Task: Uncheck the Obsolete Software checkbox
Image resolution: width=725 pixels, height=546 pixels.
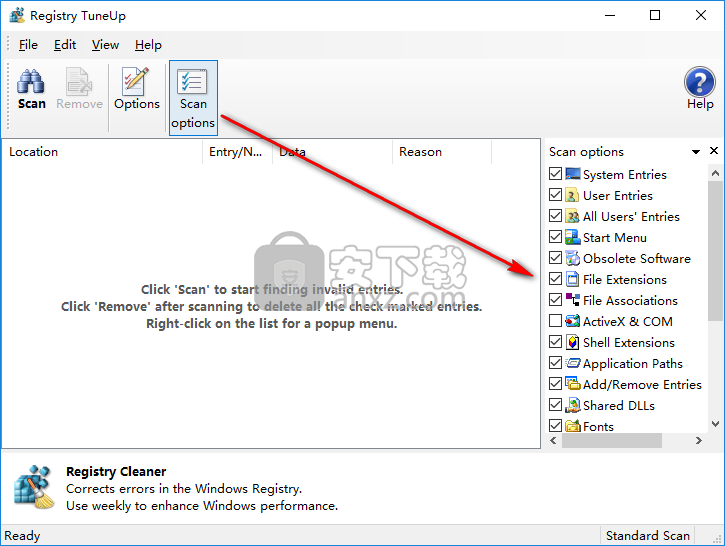Action: coord(555,258)
